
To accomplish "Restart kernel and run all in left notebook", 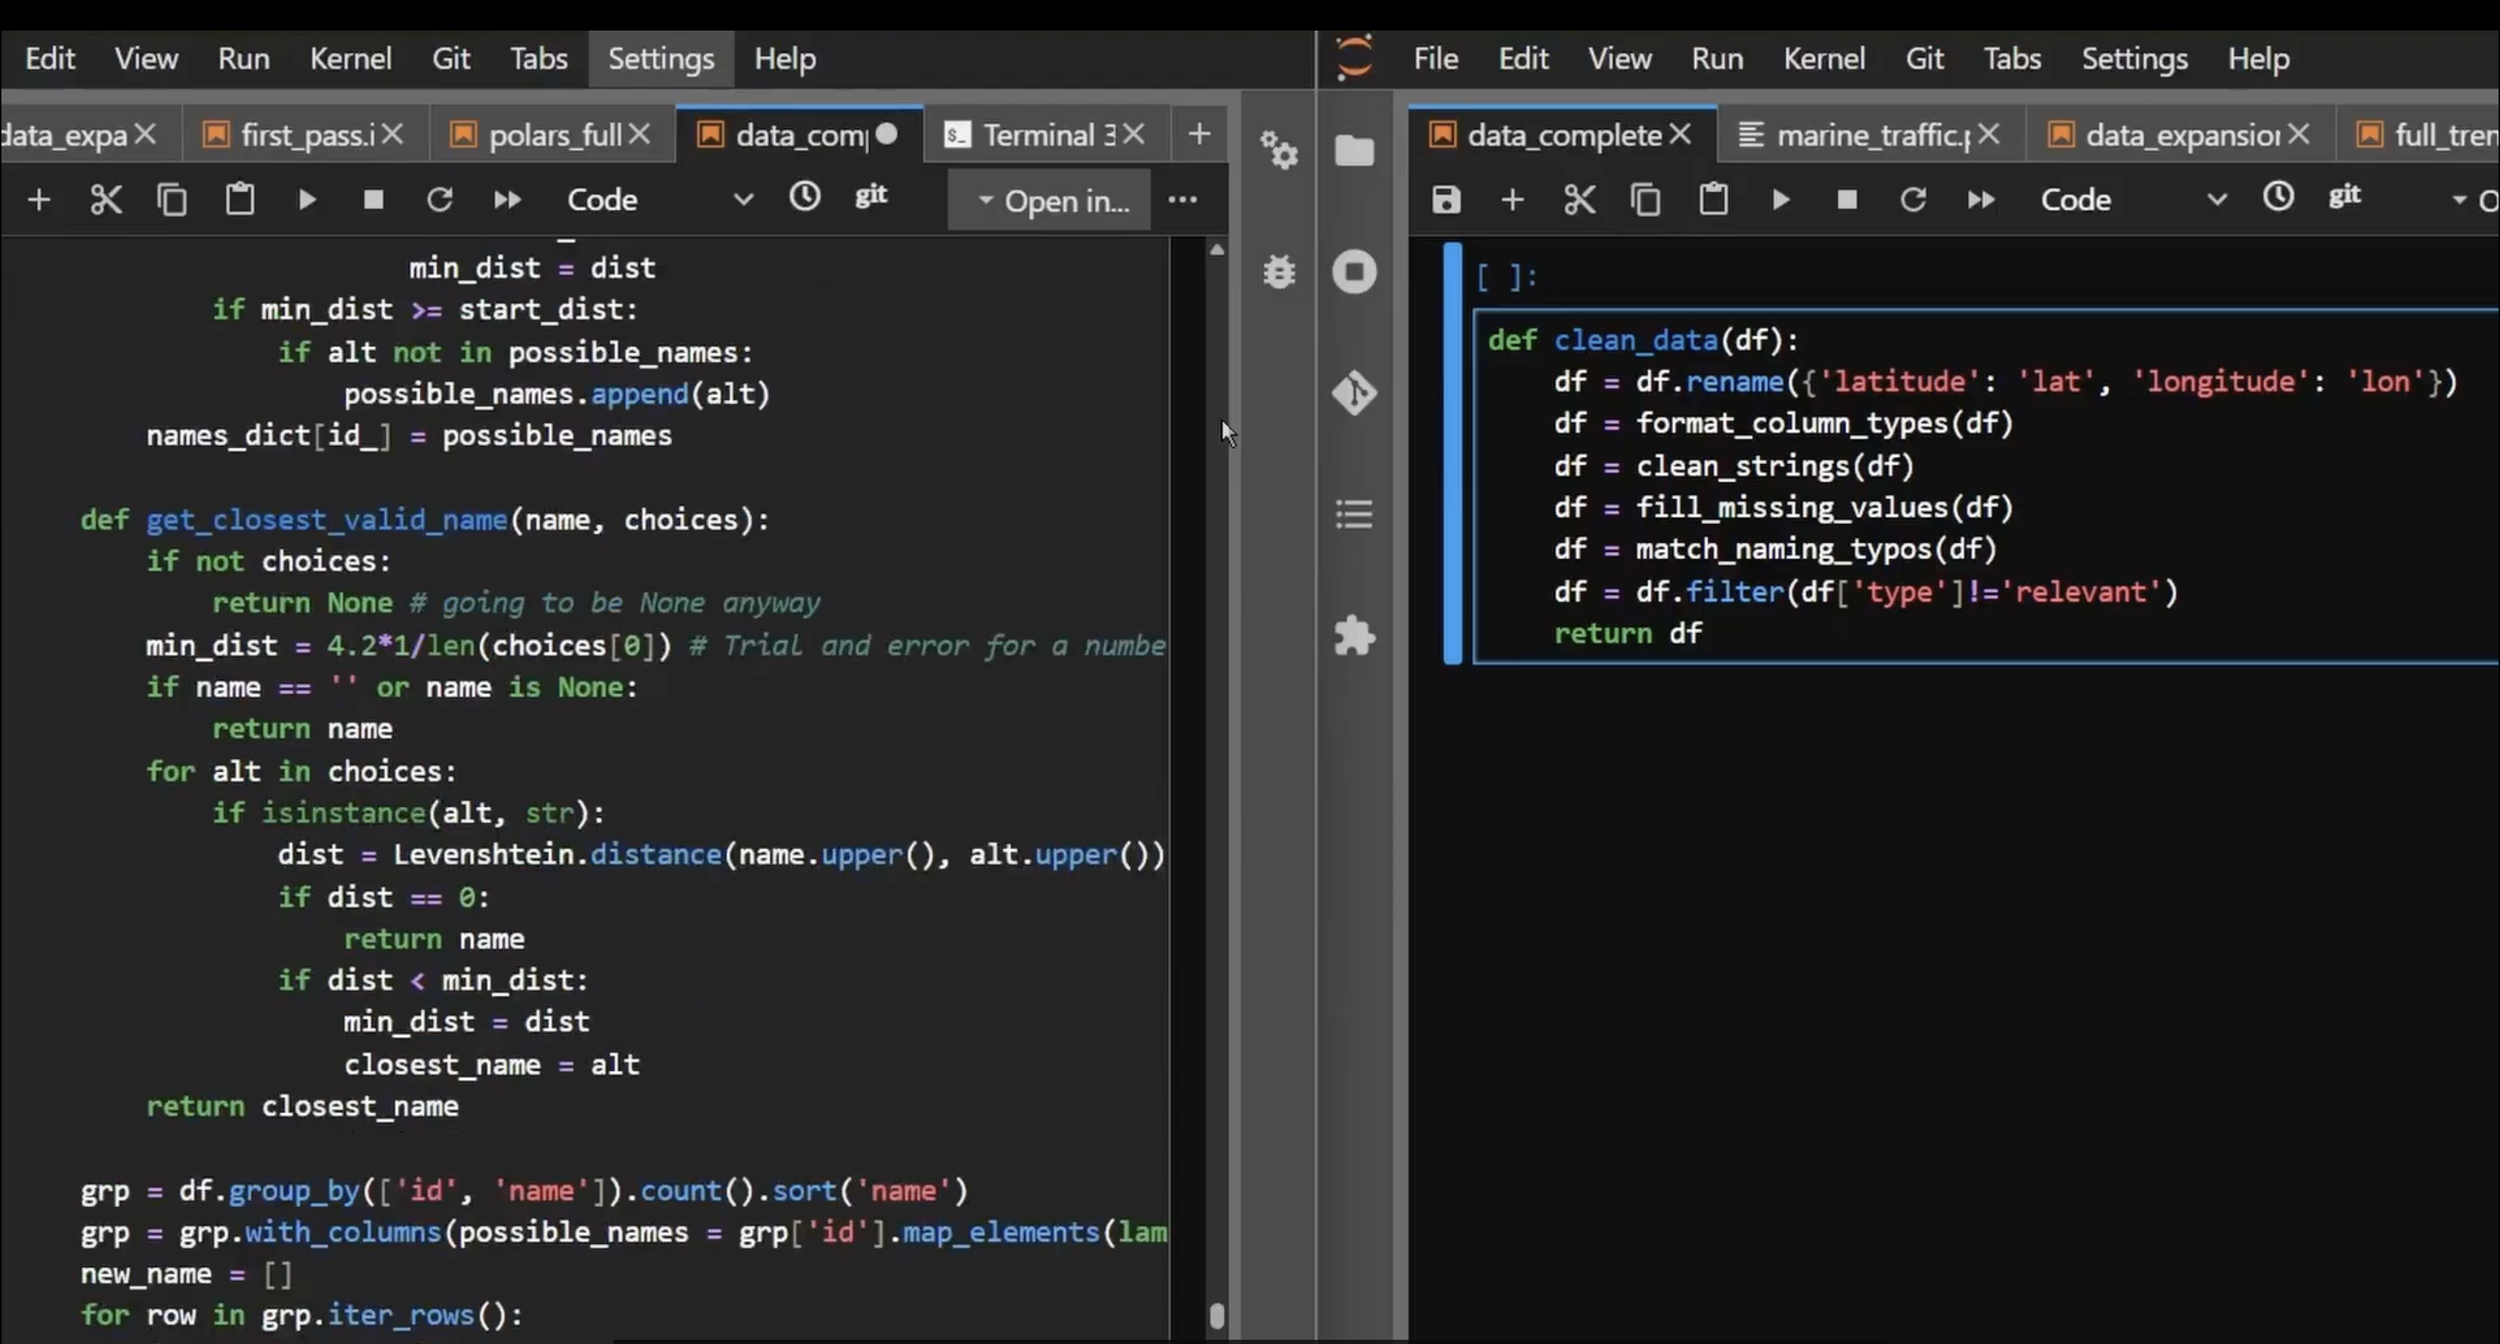I will pos(507,200).
